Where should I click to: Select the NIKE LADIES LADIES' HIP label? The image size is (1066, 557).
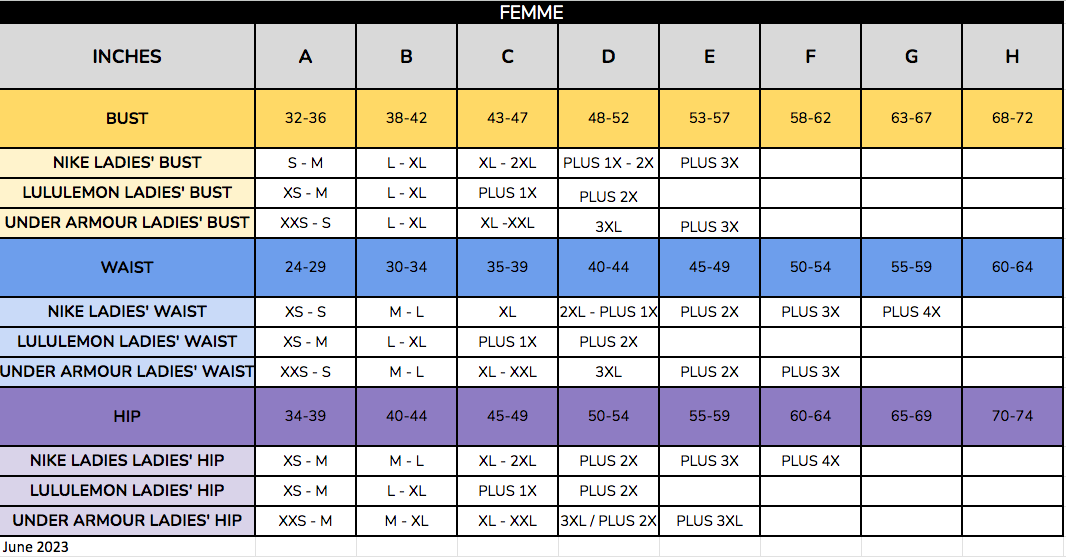(x=127, y=461)
